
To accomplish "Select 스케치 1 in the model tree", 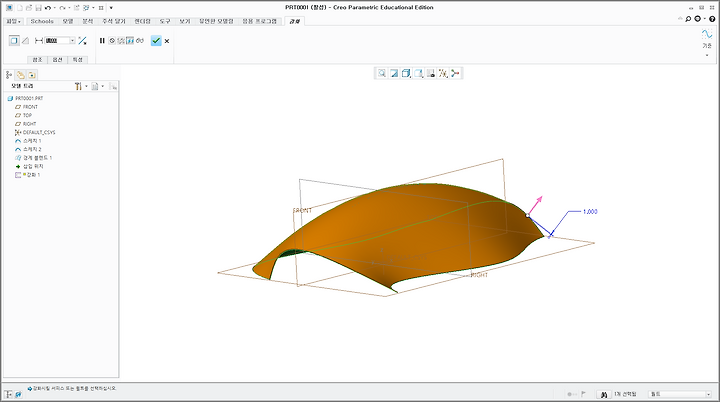I will 28,141.
